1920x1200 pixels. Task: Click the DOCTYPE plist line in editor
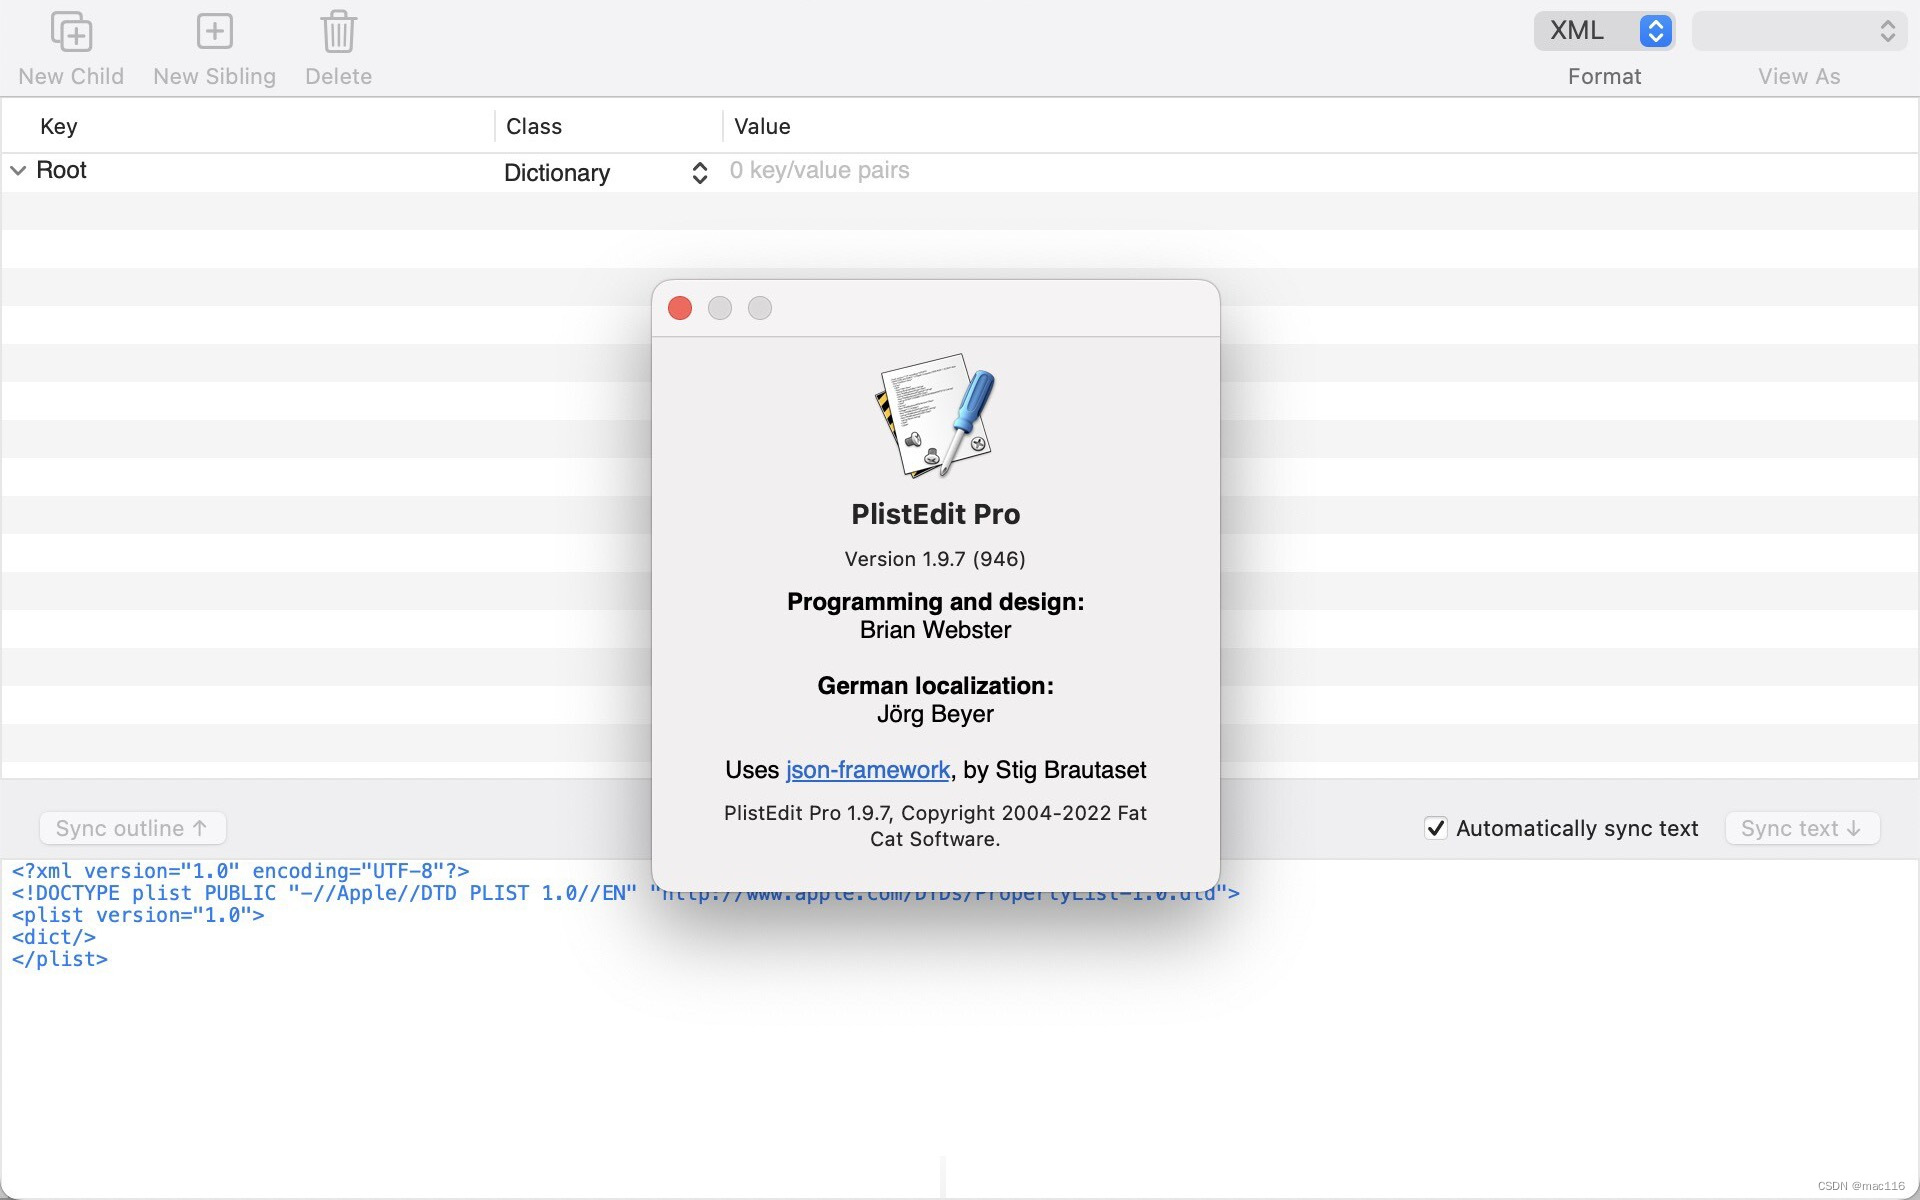[625, 893]
